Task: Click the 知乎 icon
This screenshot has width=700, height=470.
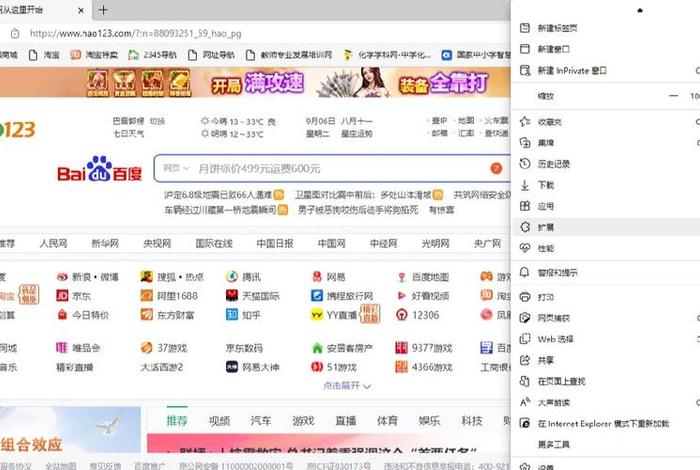Action: (232, 315)
